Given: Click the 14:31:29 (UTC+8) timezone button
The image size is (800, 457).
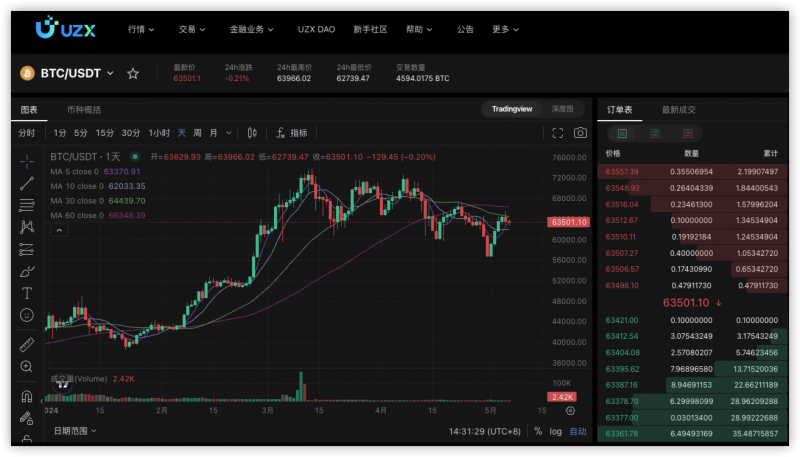Looking at the screenshot, I should [x=484, y=431].
